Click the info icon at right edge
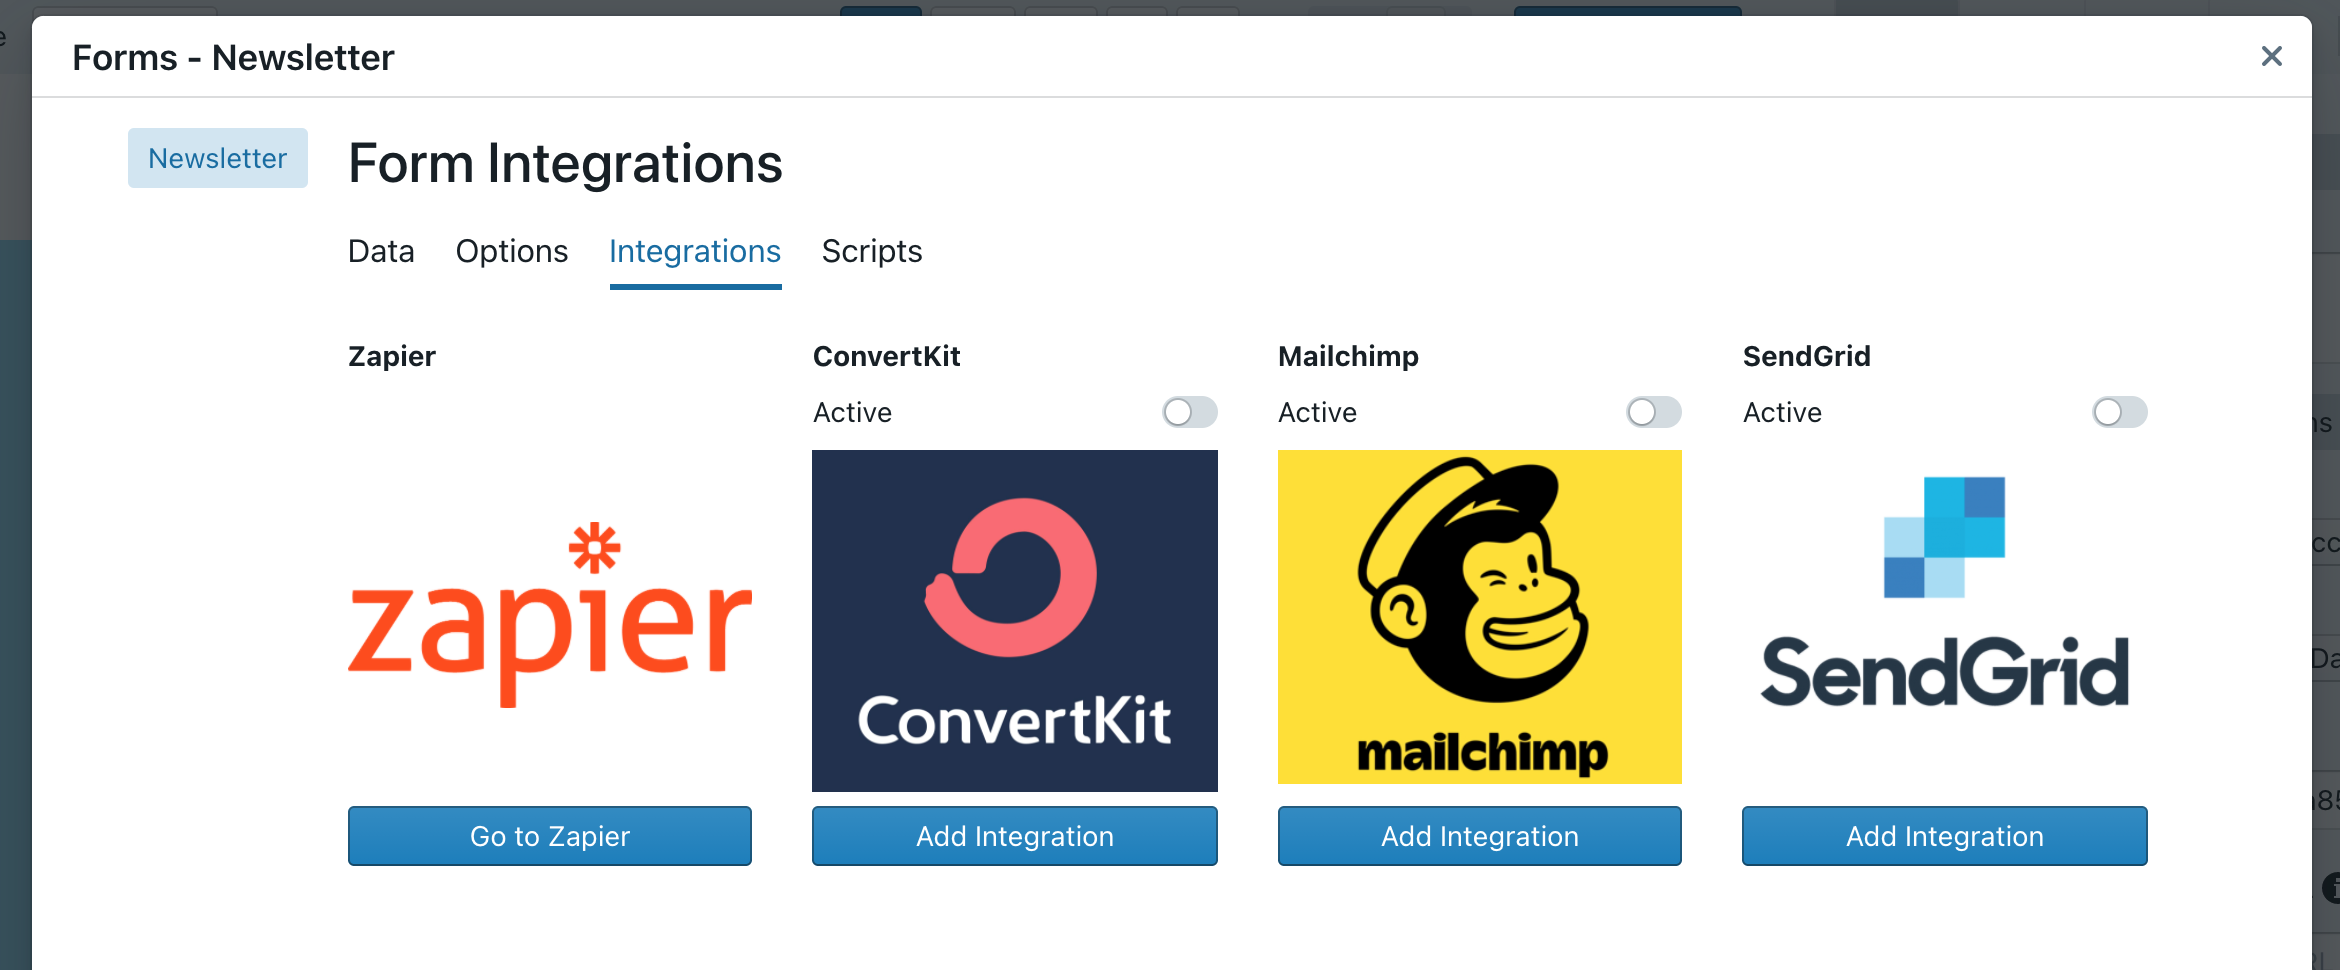This screenshot has width=2340, height=970. click(2332, 887)
